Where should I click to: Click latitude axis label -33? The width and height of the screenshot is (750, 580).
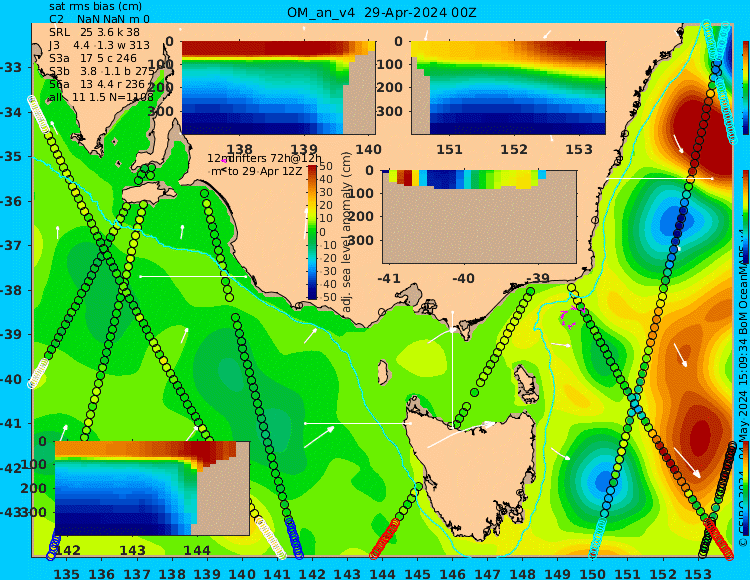pyautogui.click(x=11, y=67)
